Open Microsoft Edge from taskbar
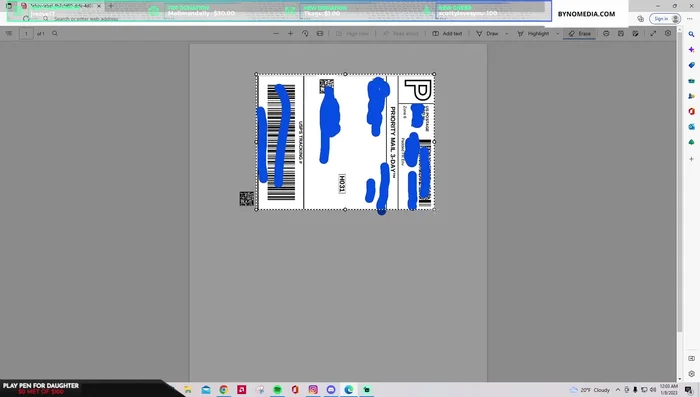Viewport: 700px width, 397px height. (349, 390)
